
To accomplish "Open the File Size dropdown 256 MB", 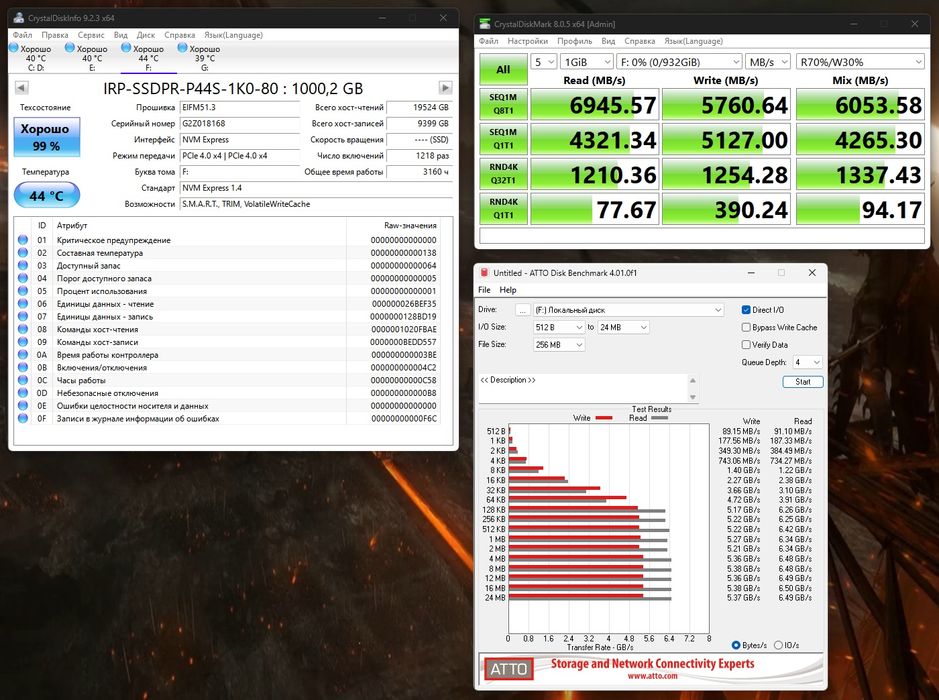I will [559, 345].
